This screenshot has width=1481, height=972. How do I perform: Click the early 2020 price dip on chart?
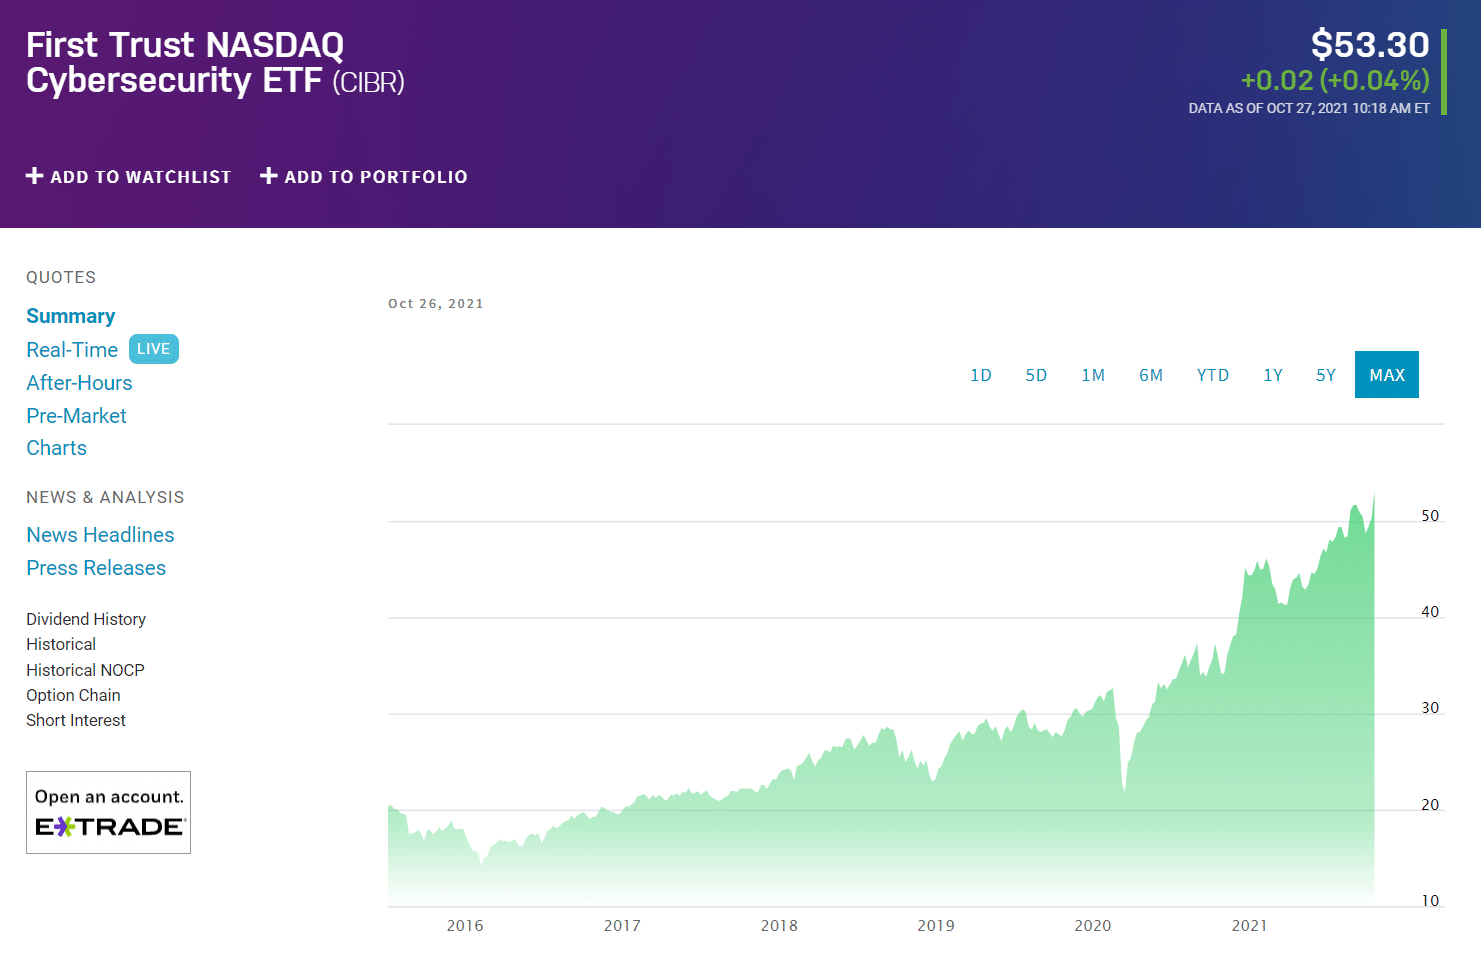click(x=1124, y=790)
